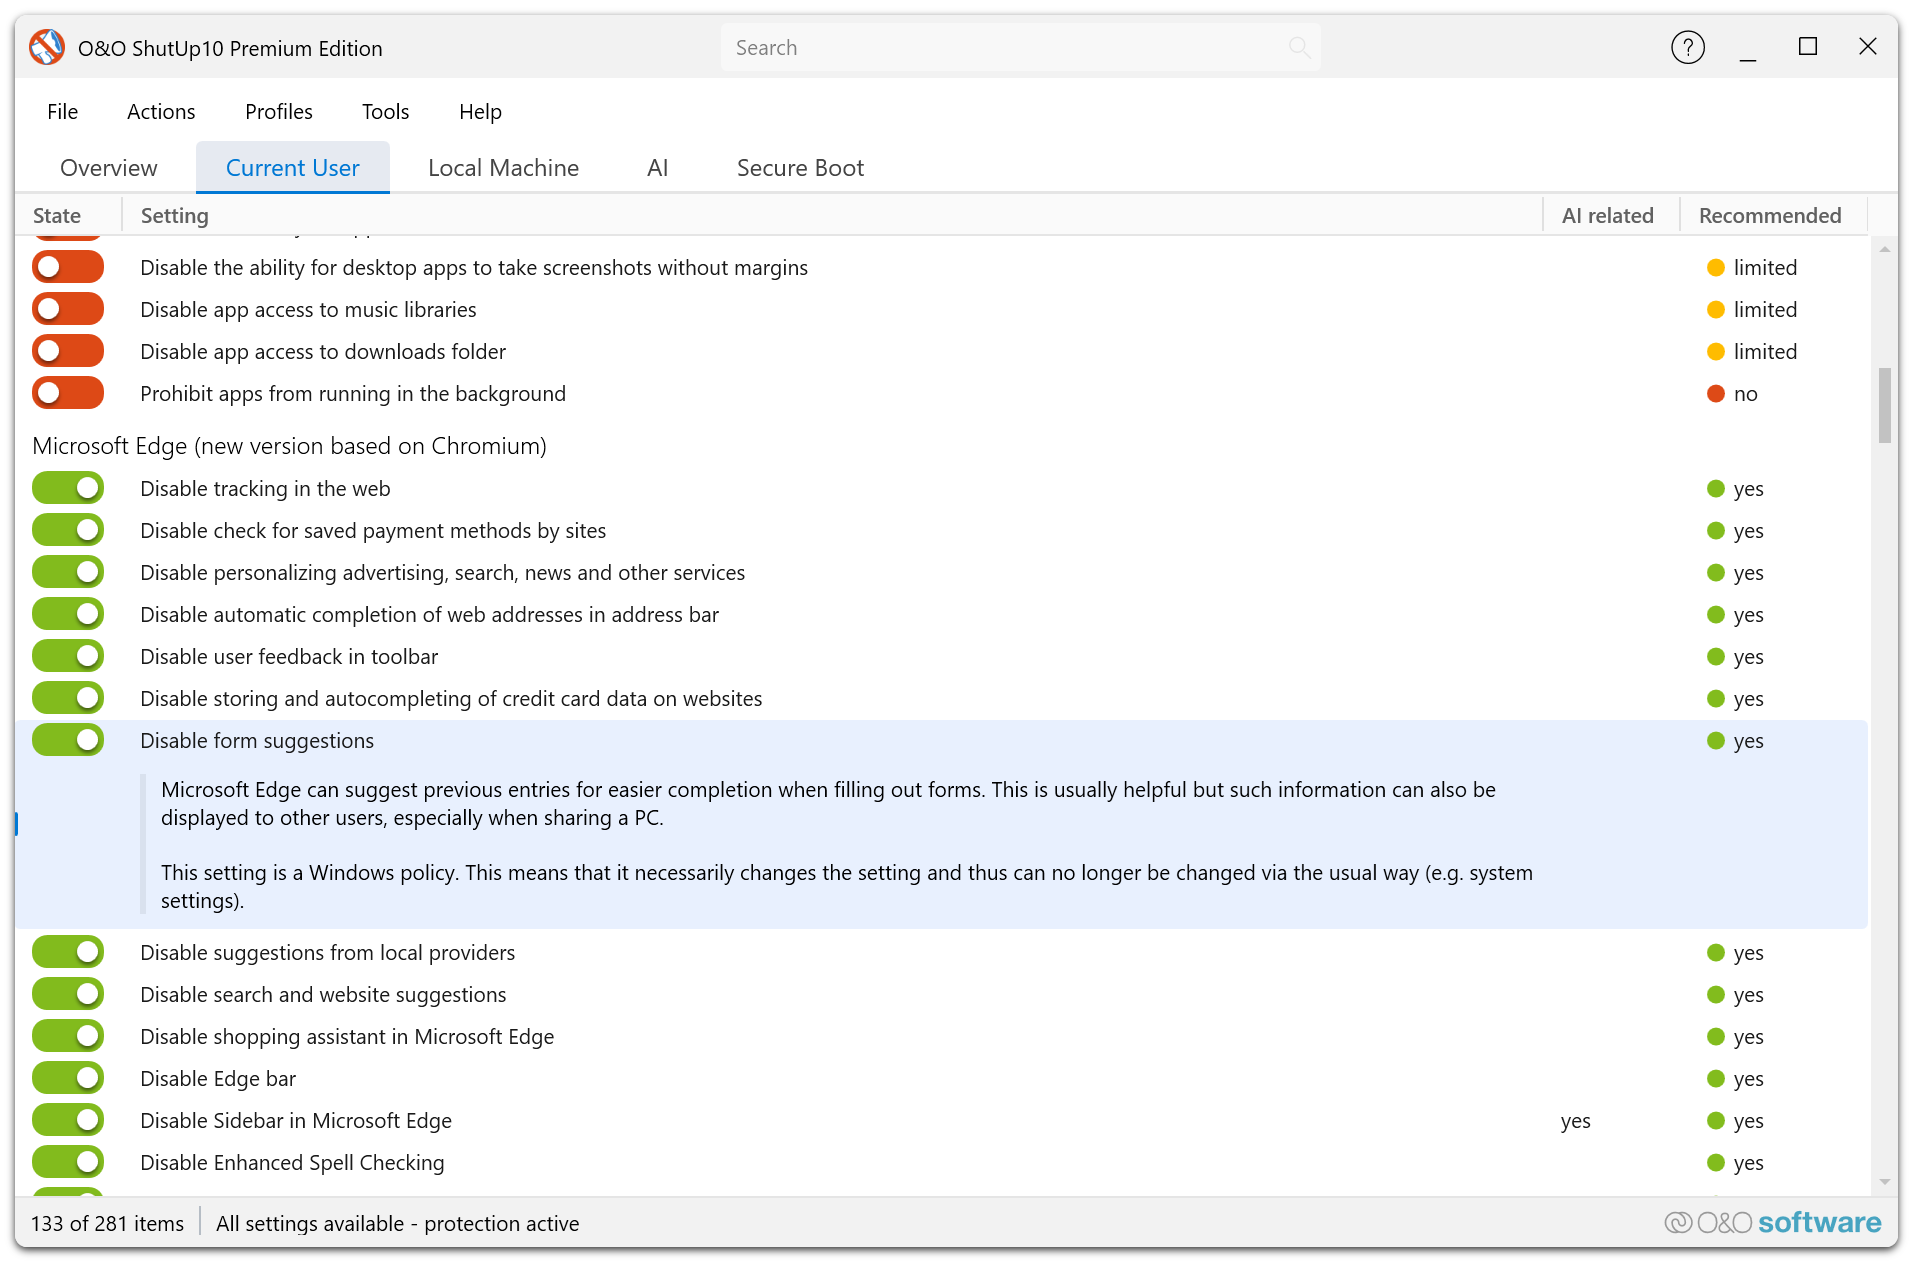Toggle Disable app access to downloads folder
1913x1262 pixels.
tap(68, 352)
